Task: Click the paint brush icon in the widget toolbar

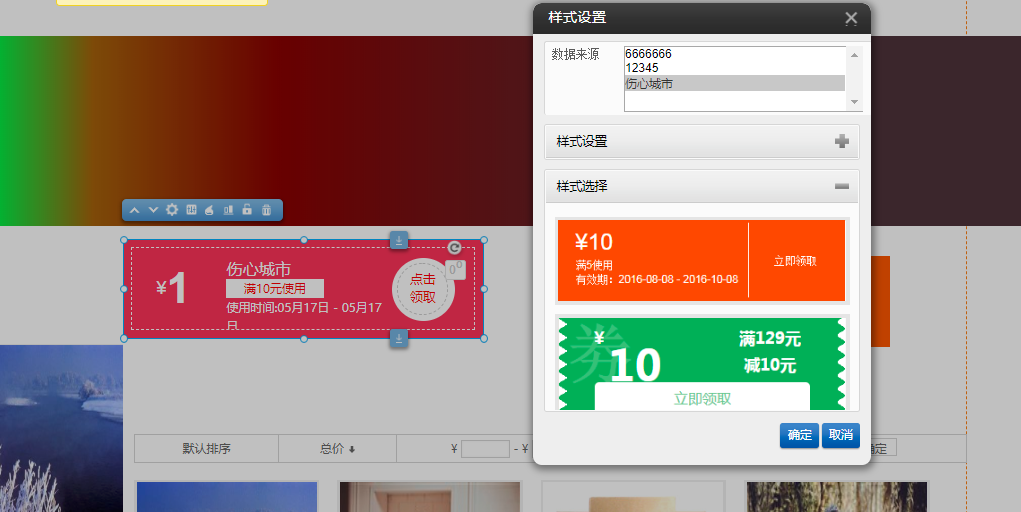Action: (209, 210)
